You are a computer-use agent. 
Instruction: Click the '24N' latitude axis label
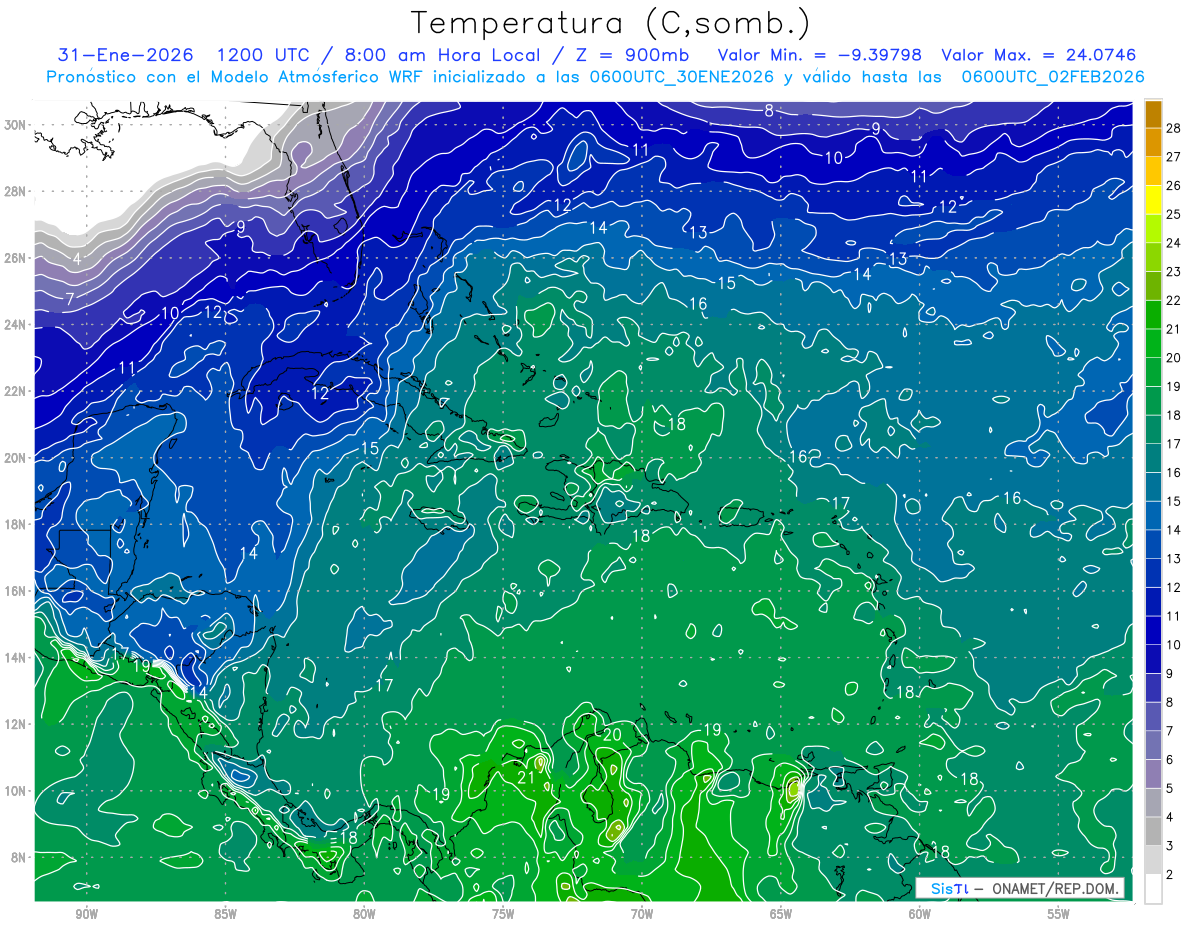tap(15, 325)
